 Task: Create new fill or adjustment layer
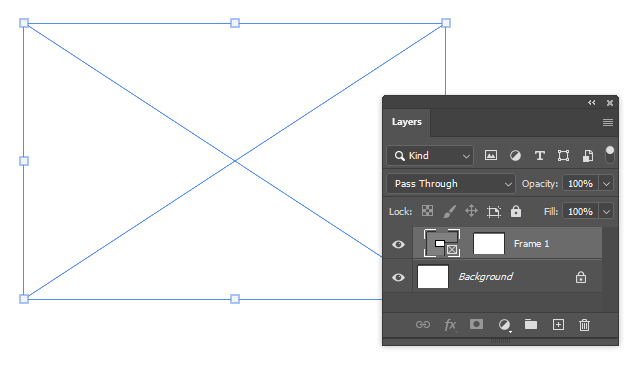click(504, 325)
